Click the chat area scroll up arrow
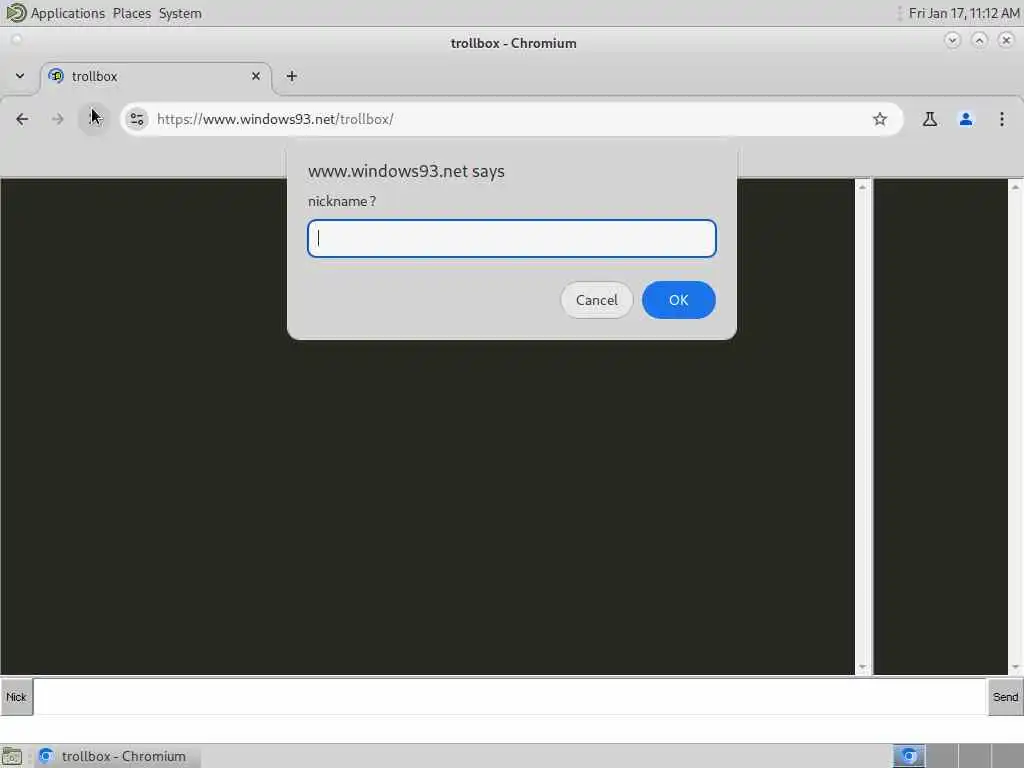The image size is (1024, 768). (x=863, y=187)
